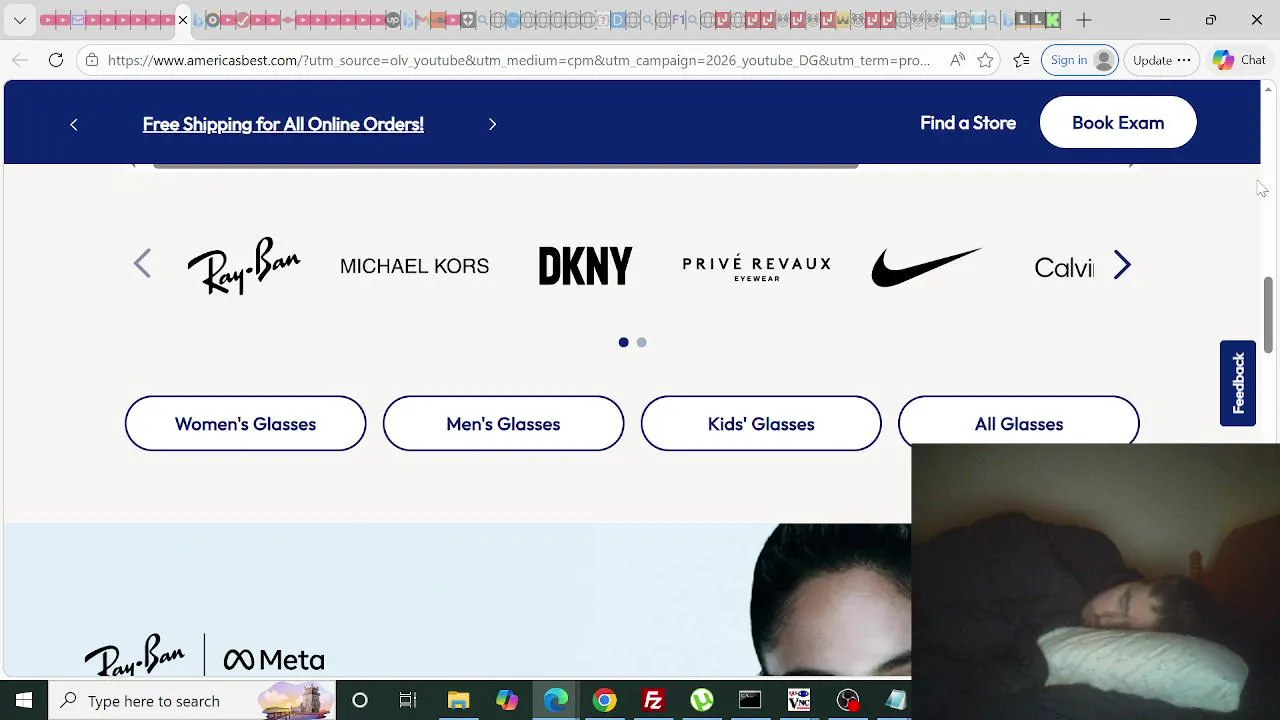Open Men's Glasses category
1280x720 pixels.
(x=503, y=424)
